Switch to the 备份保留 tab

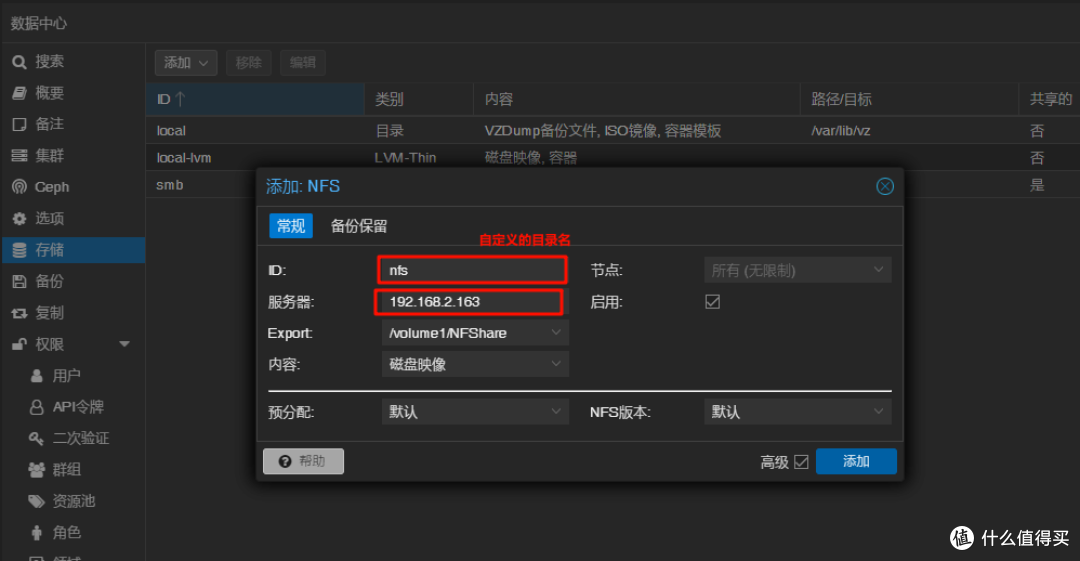(x=359, y=226)
